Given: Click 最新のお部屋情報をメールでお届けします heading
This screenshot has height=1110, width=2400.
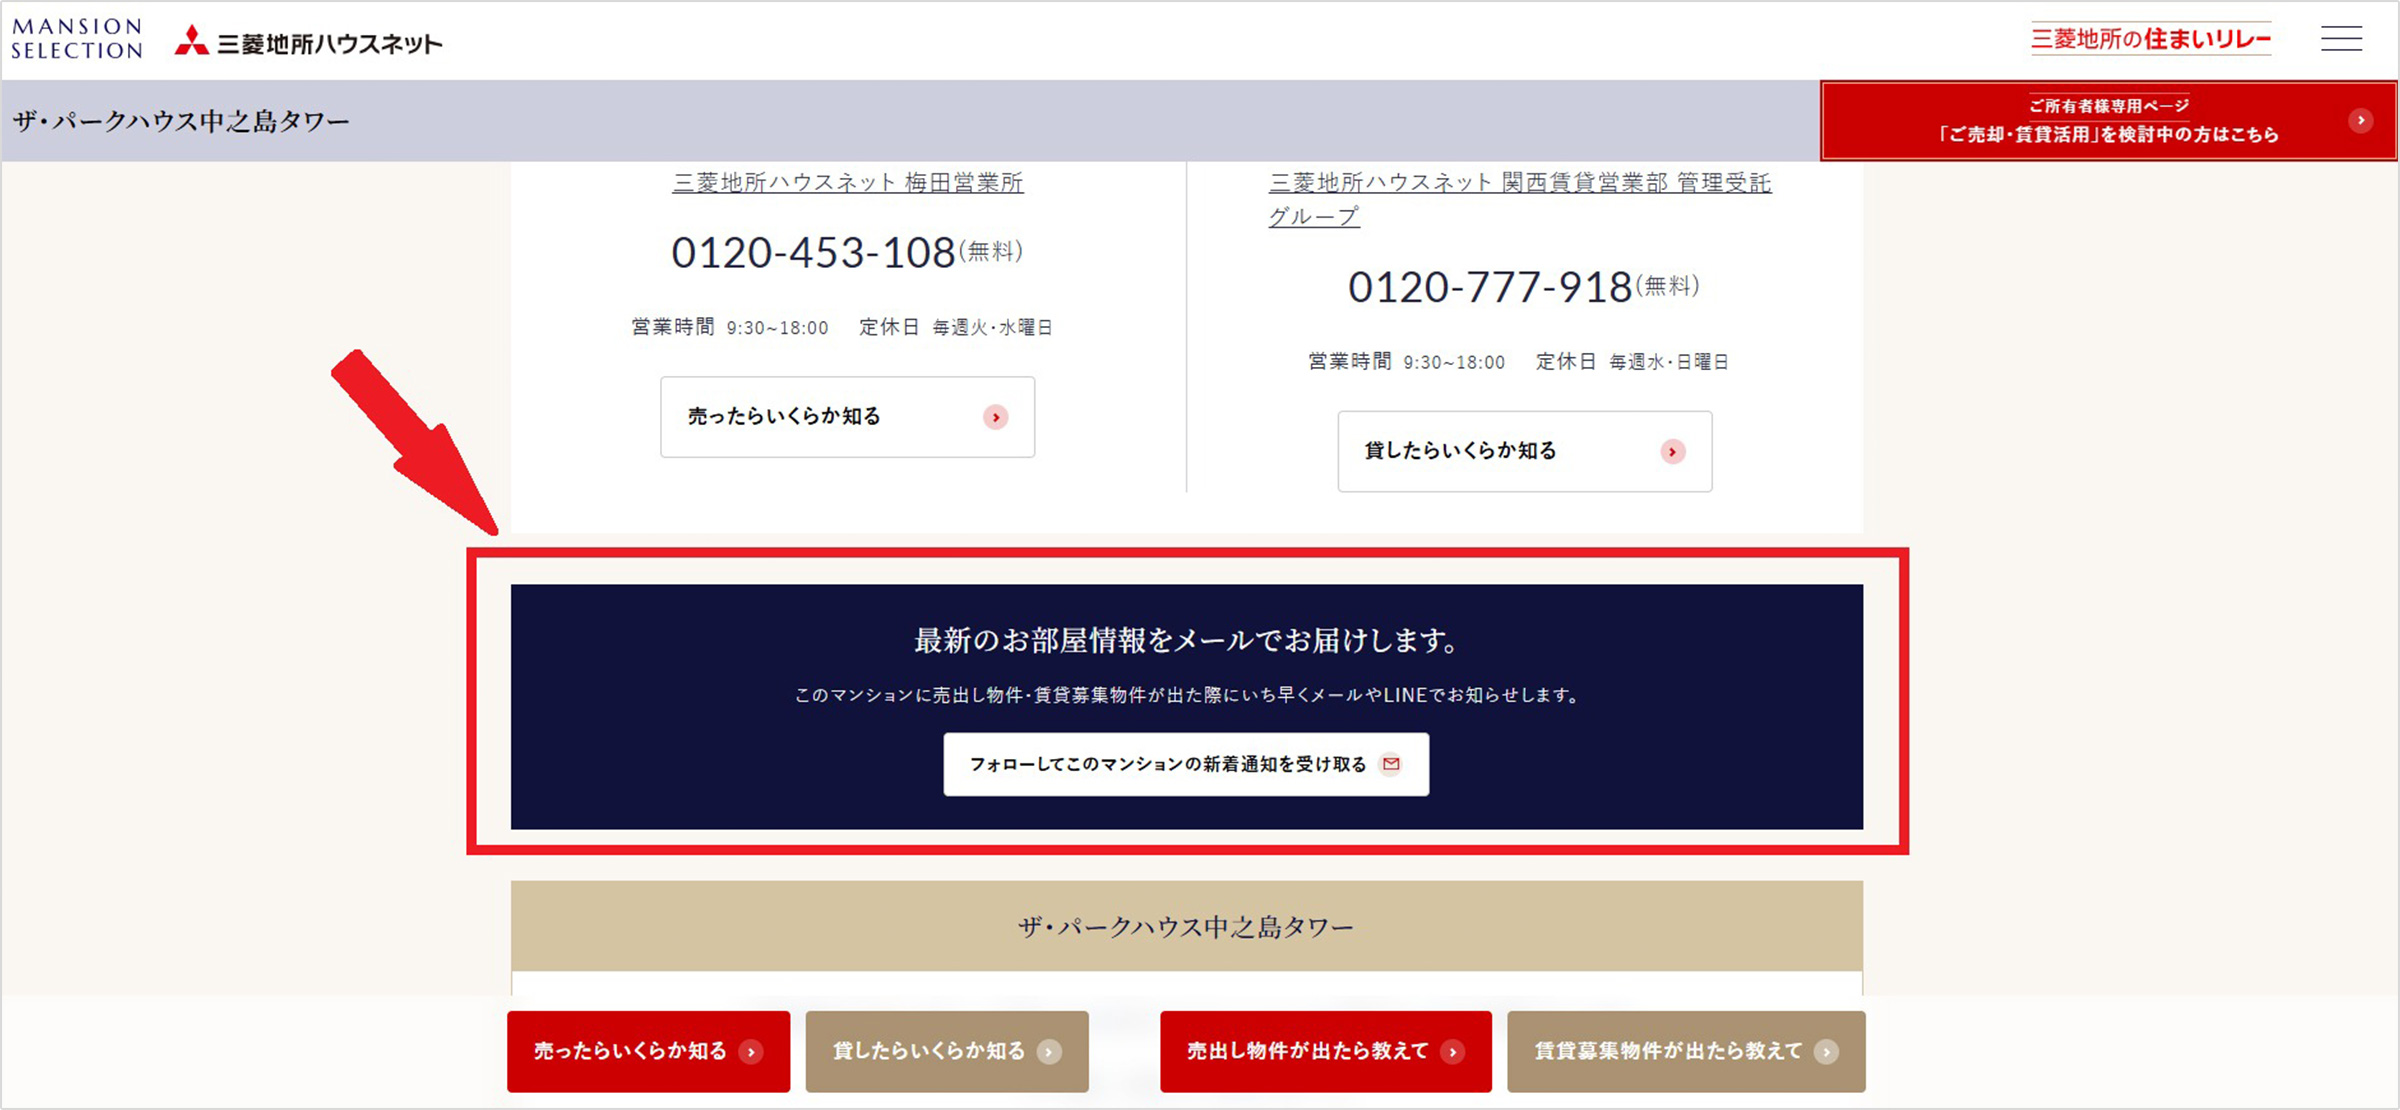Looking at the screenshot, I should click(x=1186, y=641).
